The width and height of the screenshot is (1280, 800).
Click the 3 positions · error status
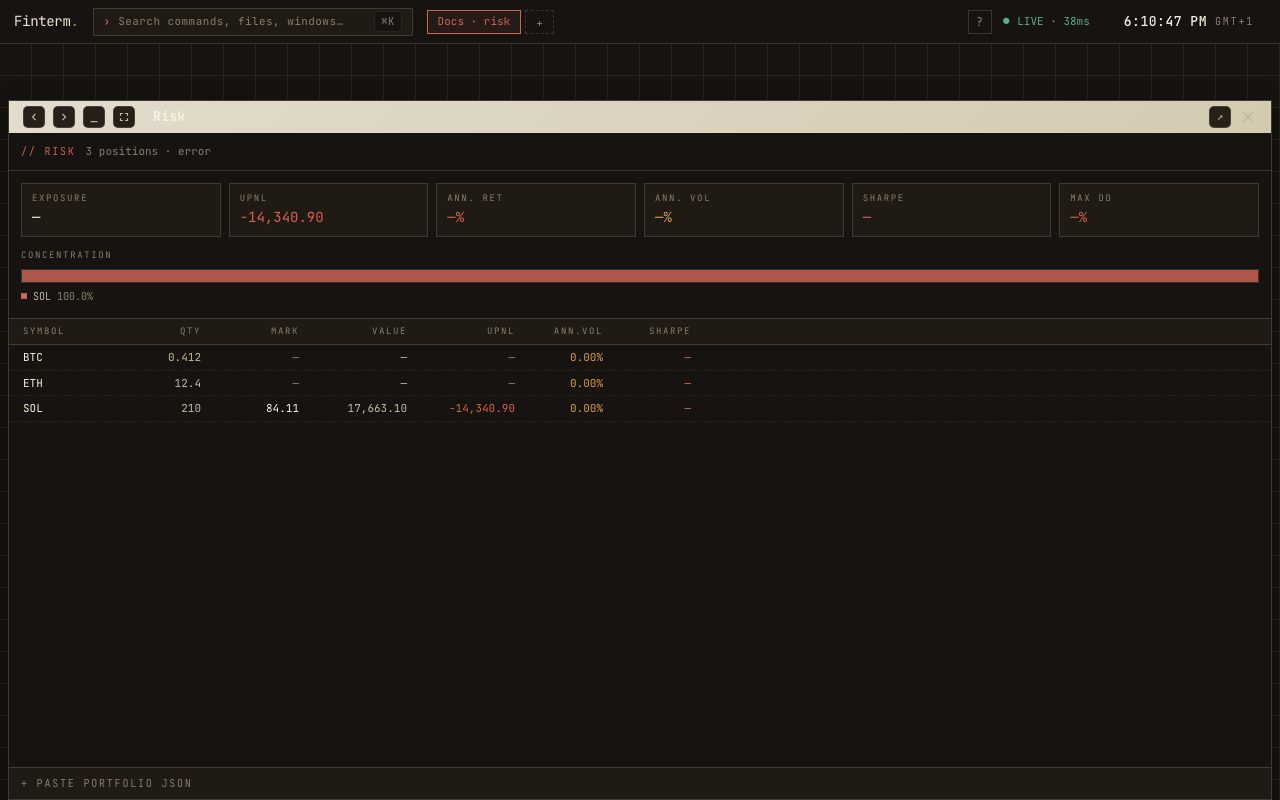pos(148,152)
